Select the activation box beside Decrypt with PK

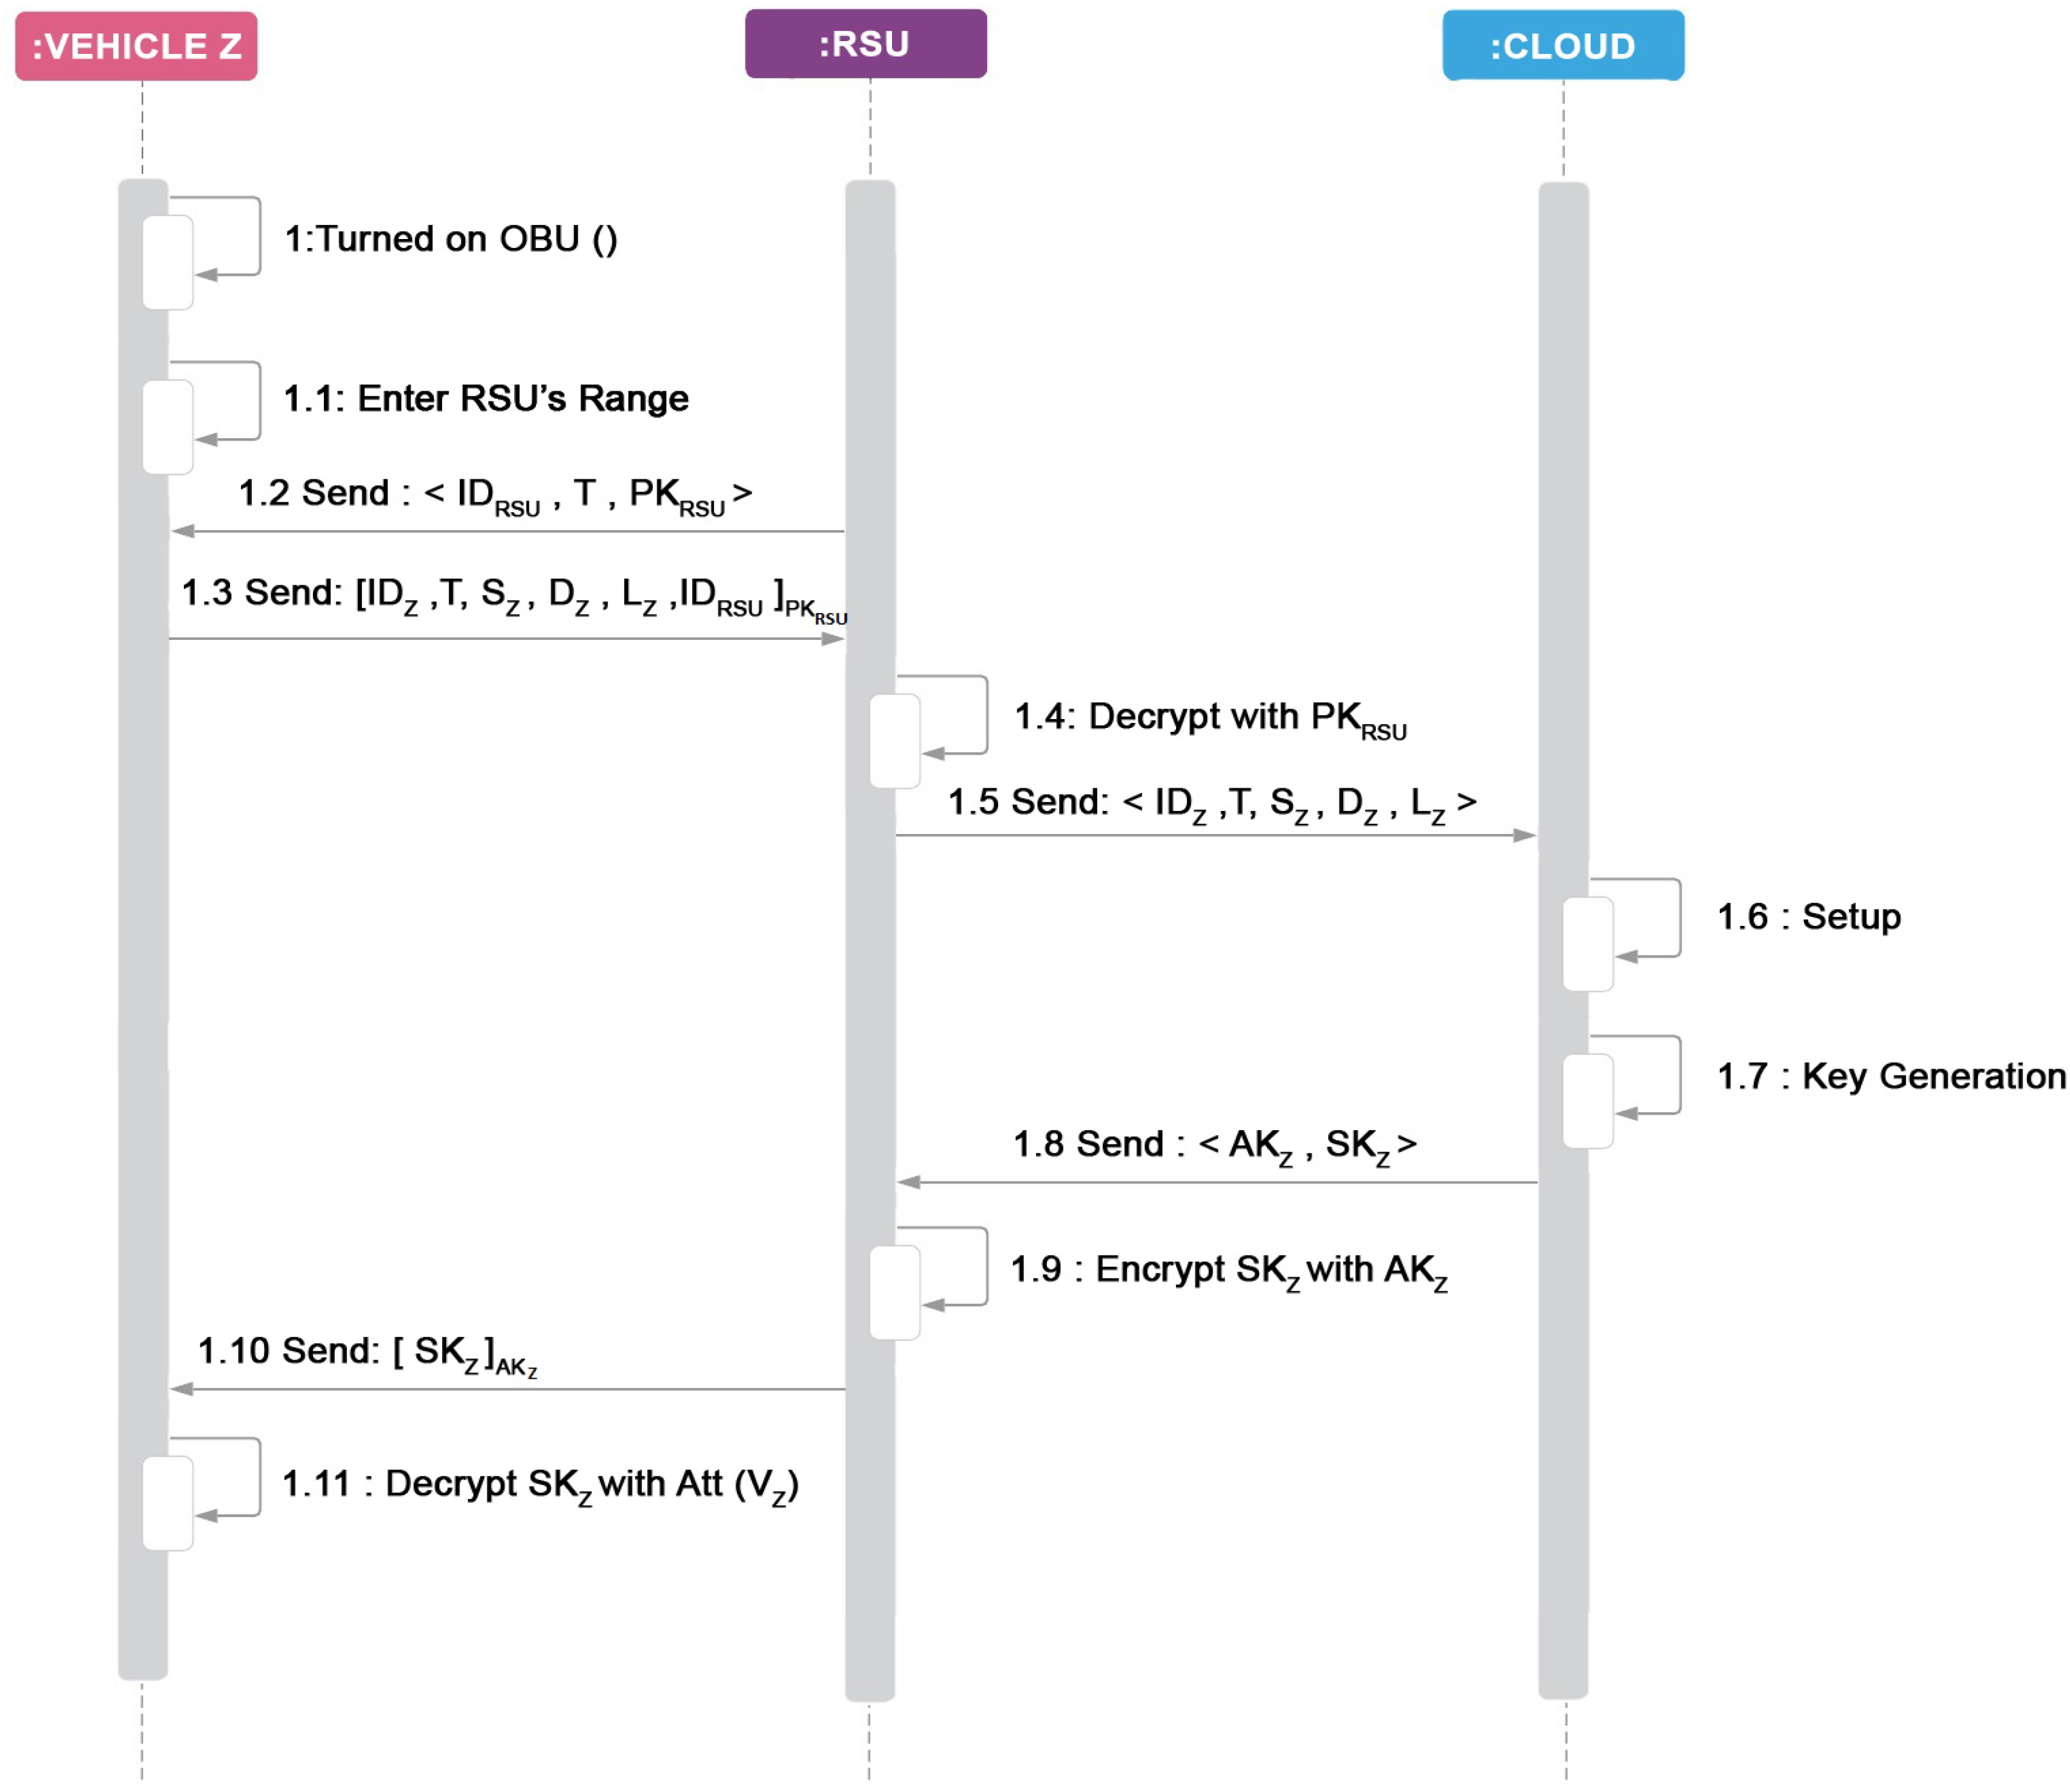[x=895, y=741]
